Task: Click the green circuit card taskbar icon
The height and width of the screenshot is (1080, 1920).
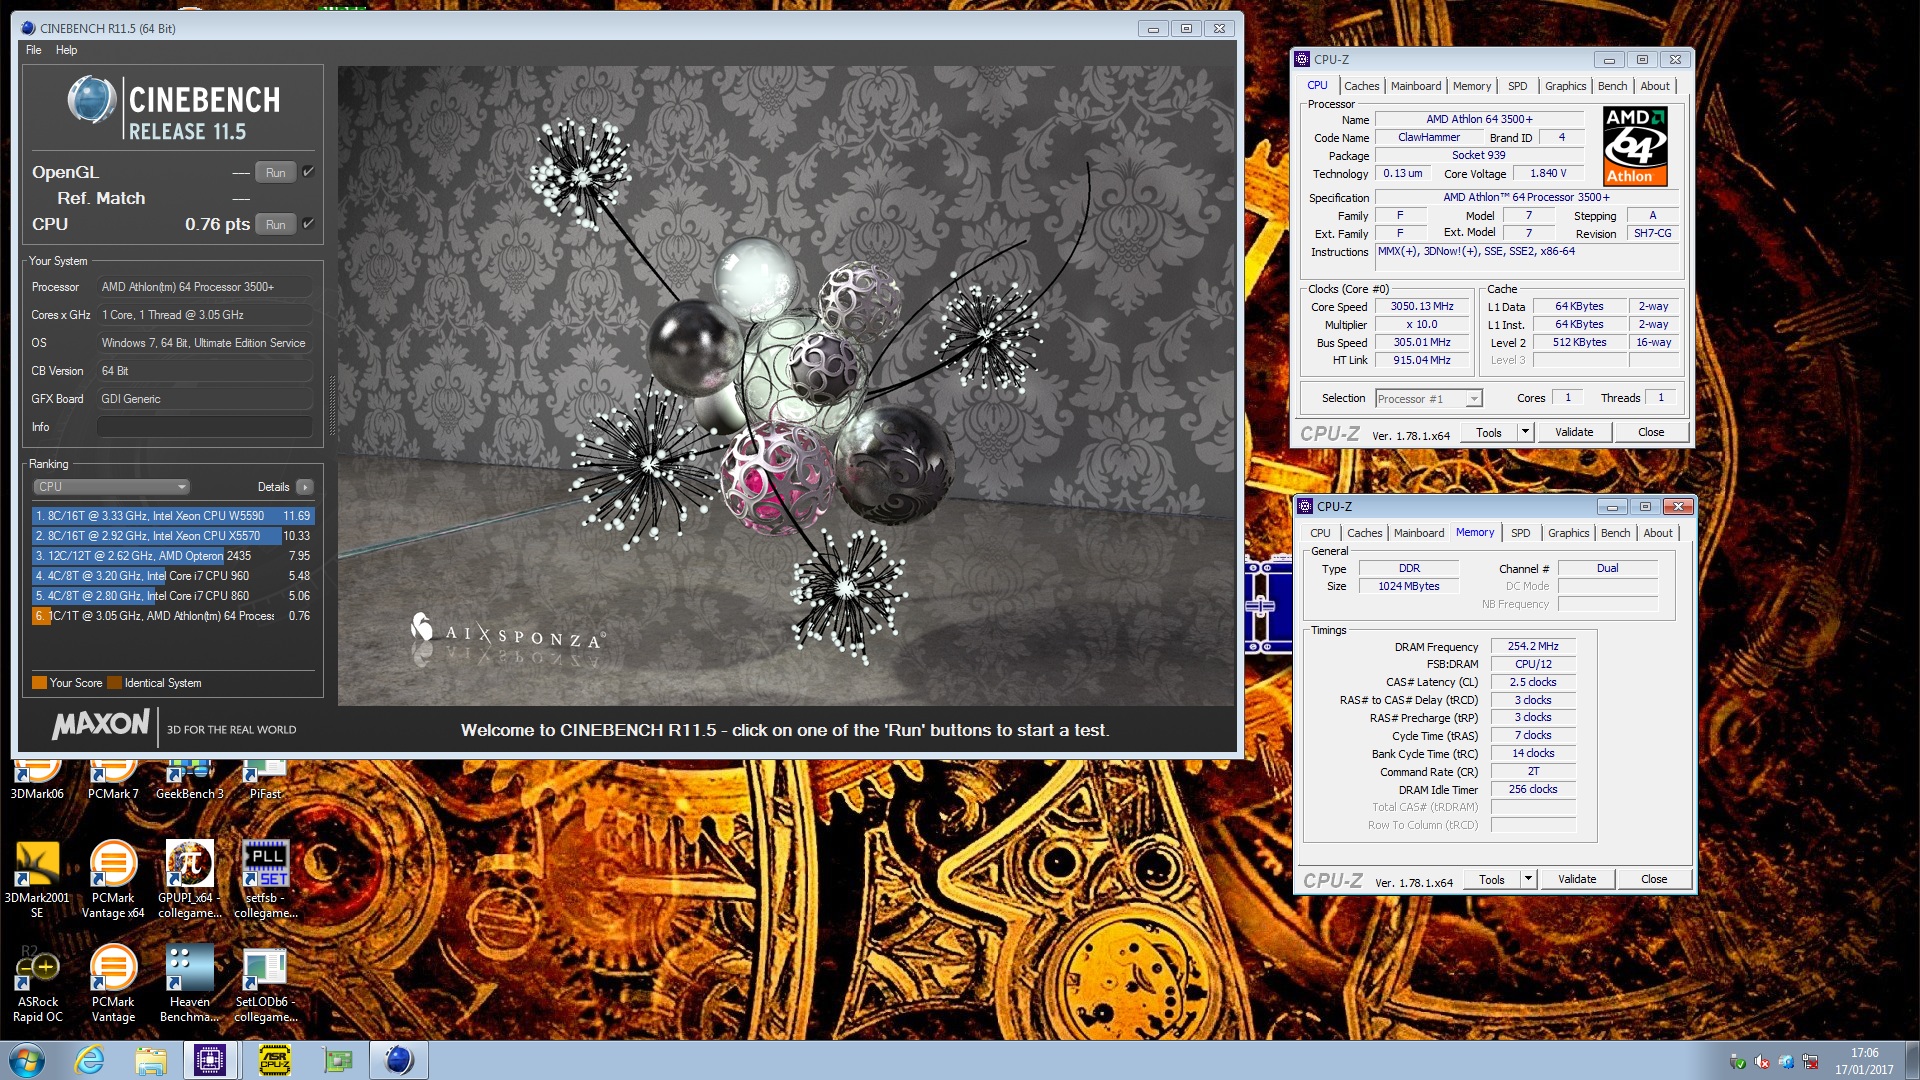Action: [x=338, y=1060]
